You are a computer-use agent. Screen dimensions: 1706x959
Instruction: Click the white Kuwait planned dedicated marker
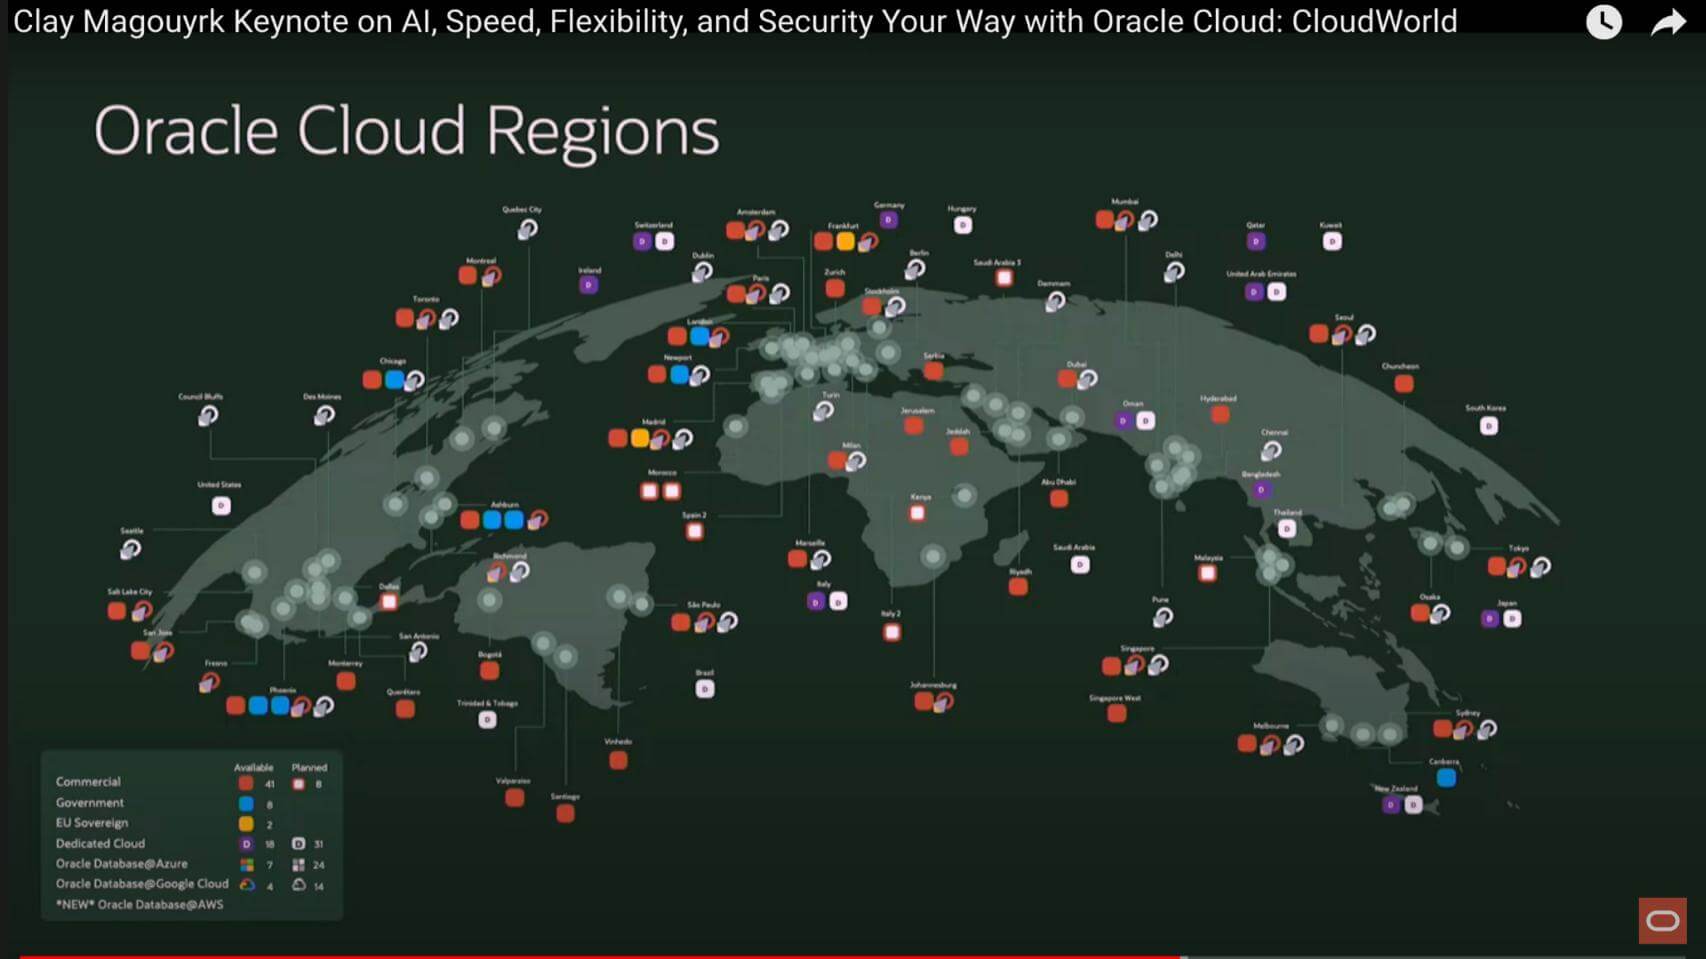point(1332,241)
